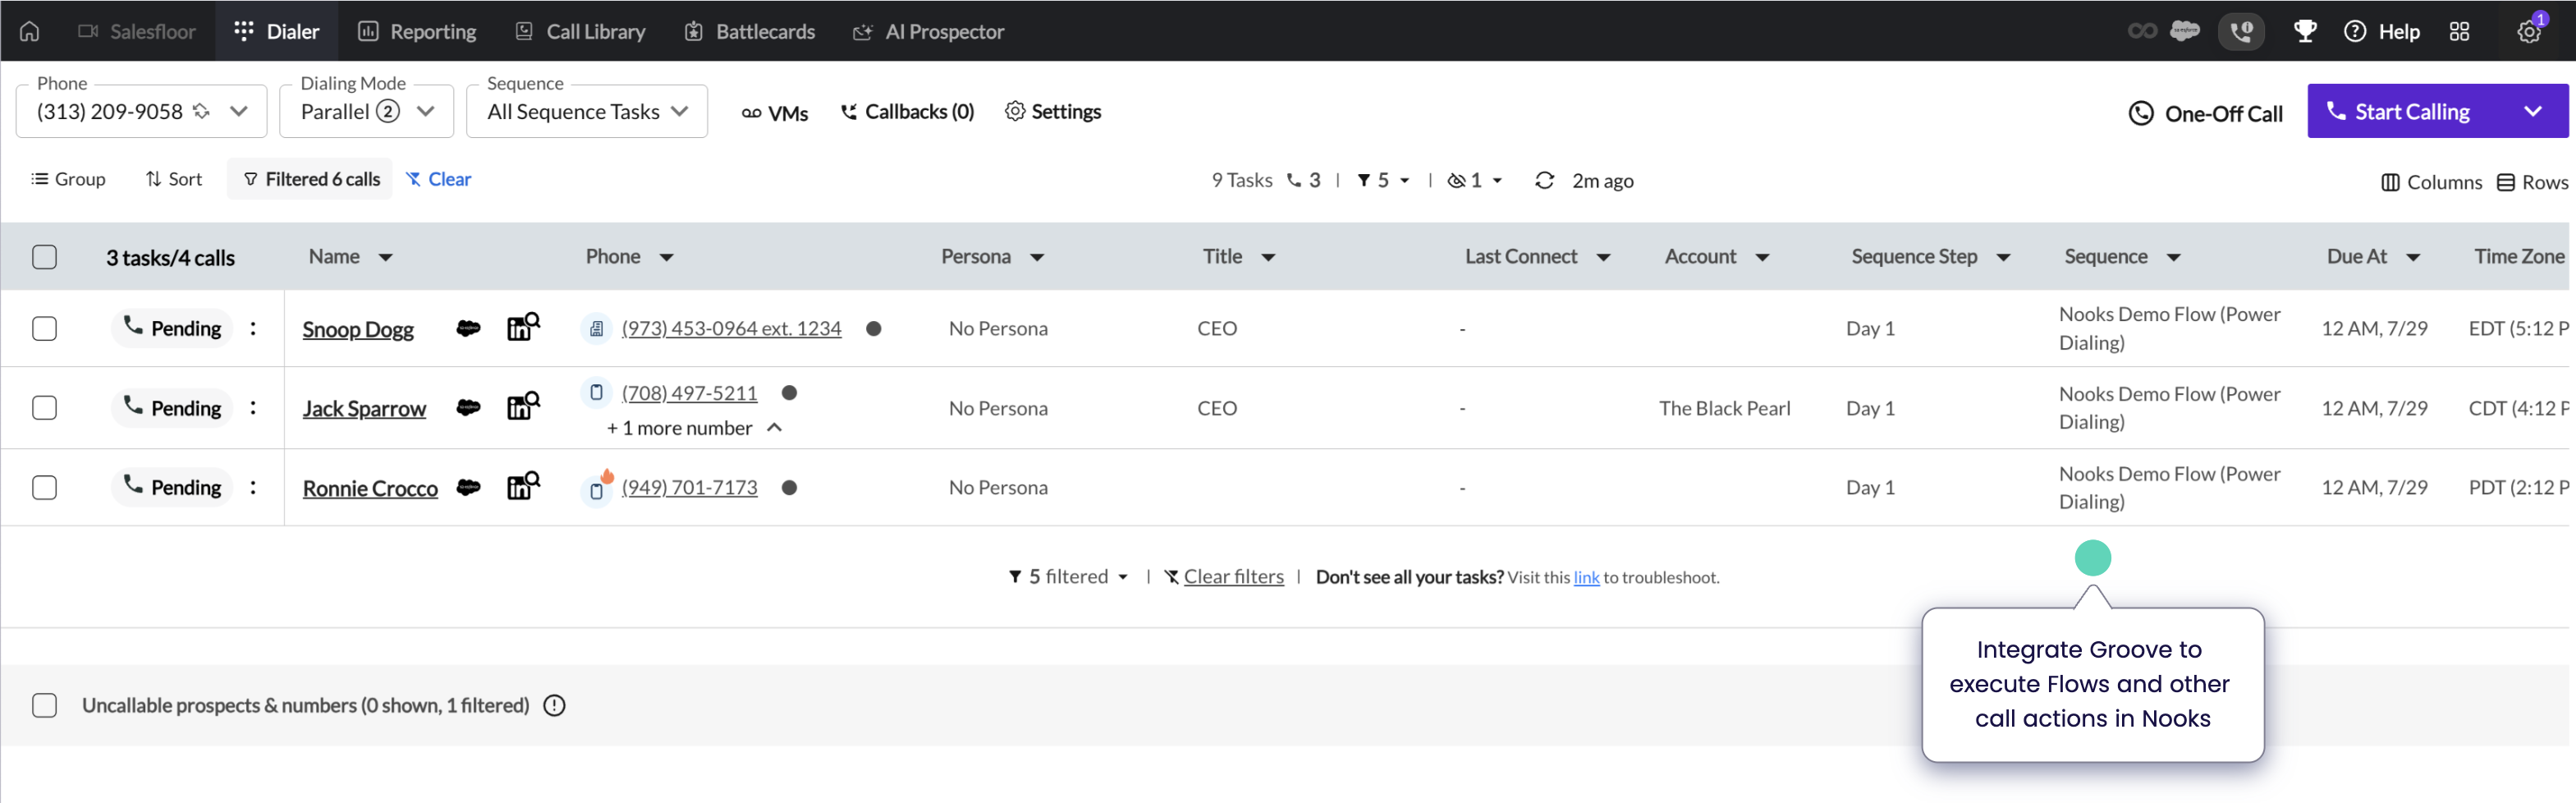Click the hot mobile number icon for Ronnie Crocco
This screenshot has width=2576, height=803.
(598, 488)
